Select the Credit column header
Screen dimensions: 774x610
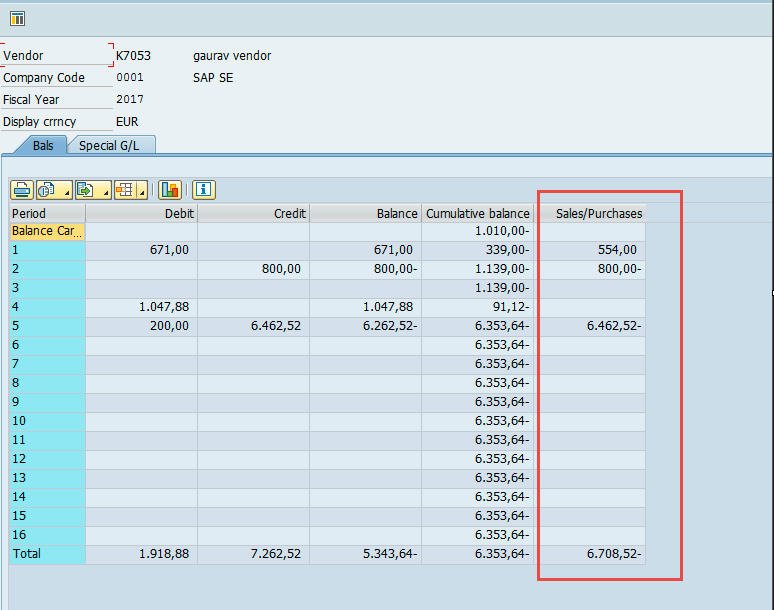point(254,213)
